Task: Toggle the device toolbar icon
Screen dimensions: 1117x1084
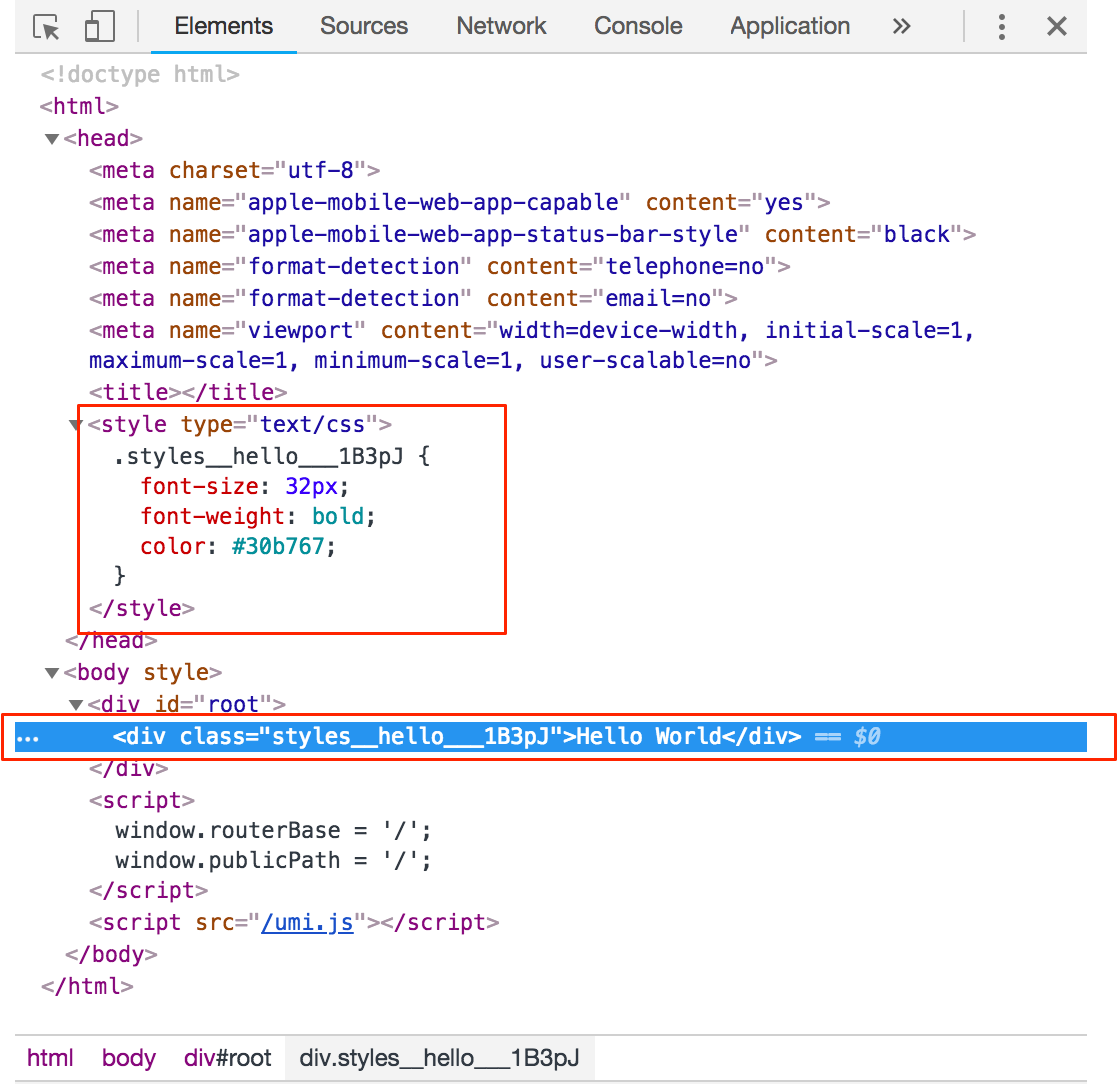Action: click(100, 27)
